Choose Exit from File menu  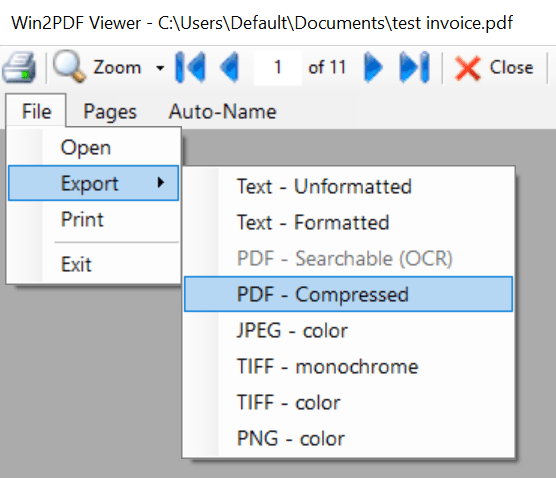pos(94,264)
